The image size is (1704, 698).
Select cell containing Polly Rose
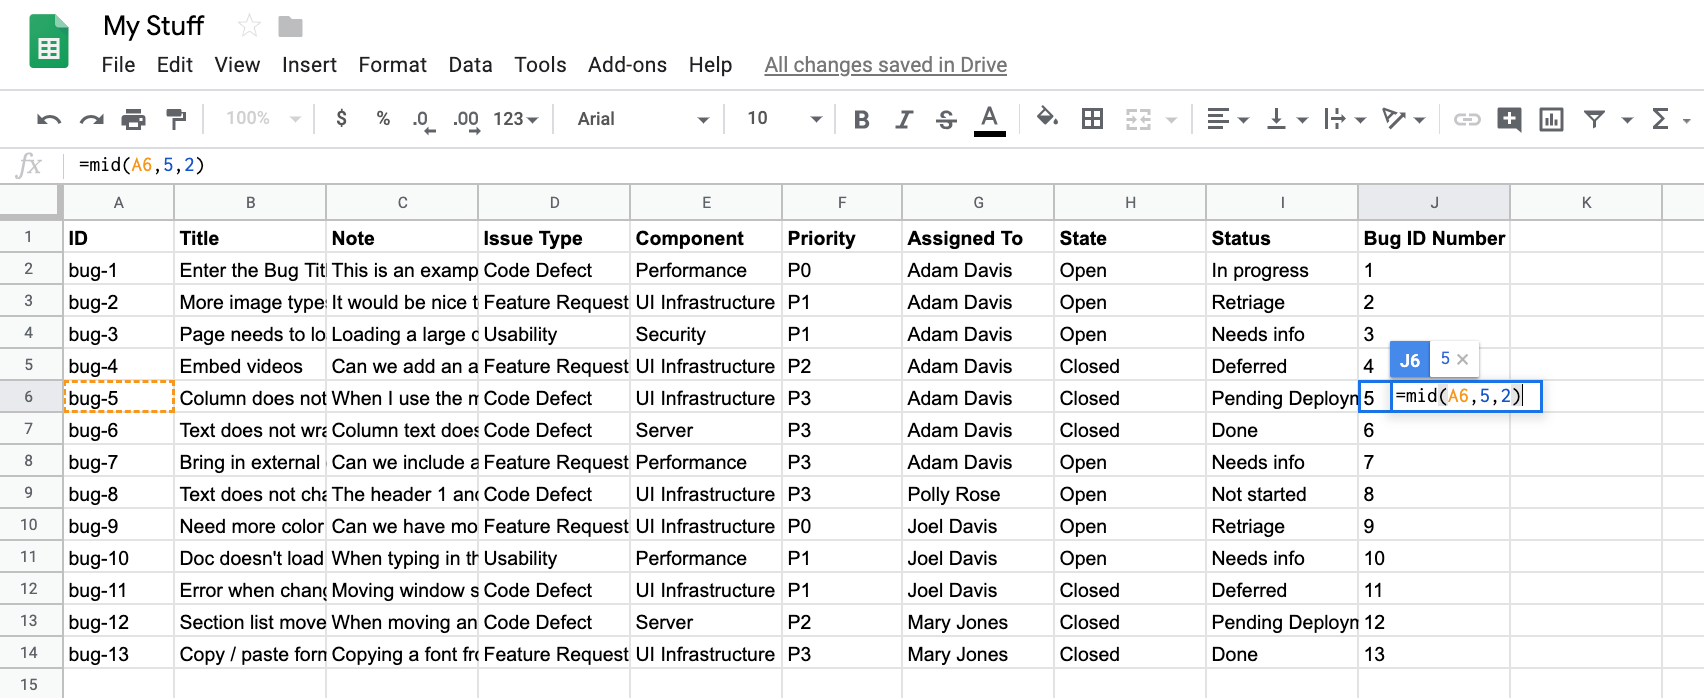[x=978, y=494]
